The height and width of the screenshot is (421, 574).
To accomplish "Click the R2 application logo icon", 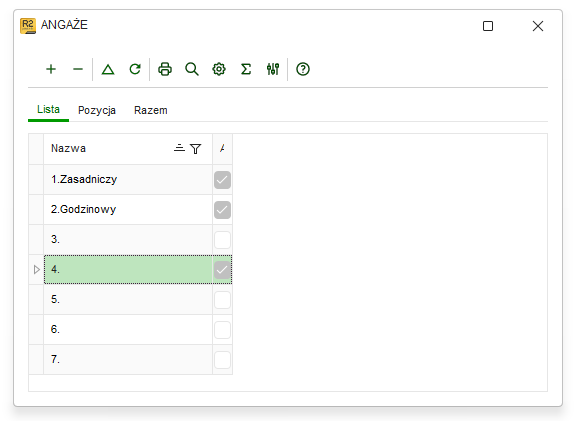I will [28, 26].
